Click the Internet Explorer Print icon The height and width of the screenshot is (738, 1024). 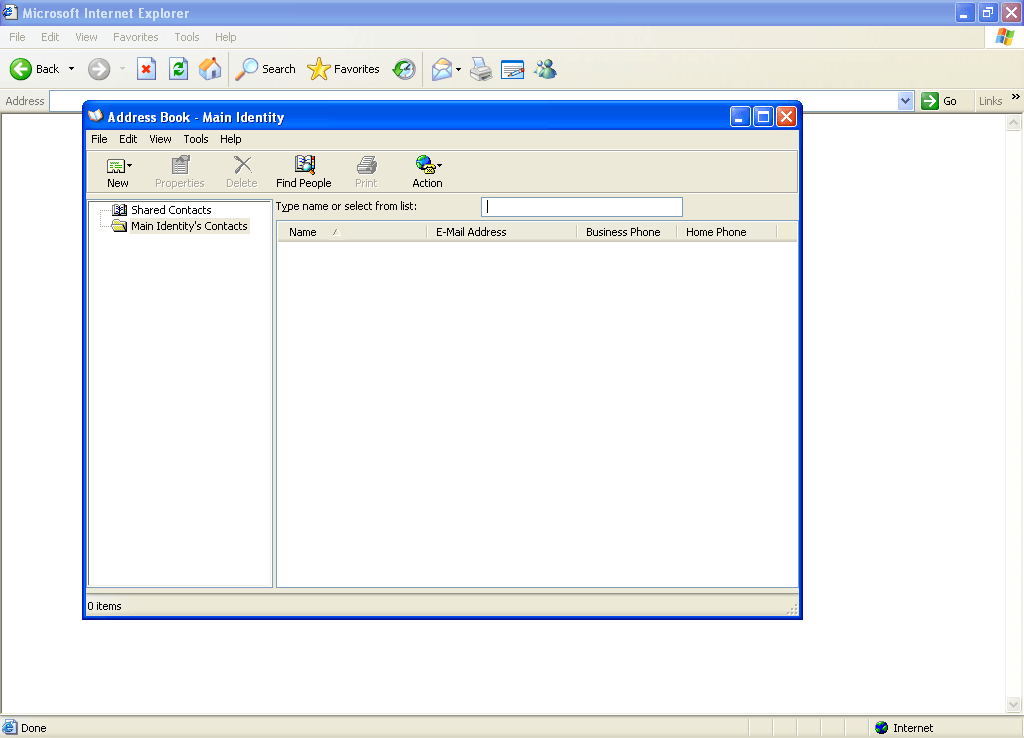pyautogui.click(x=481, y=69)
